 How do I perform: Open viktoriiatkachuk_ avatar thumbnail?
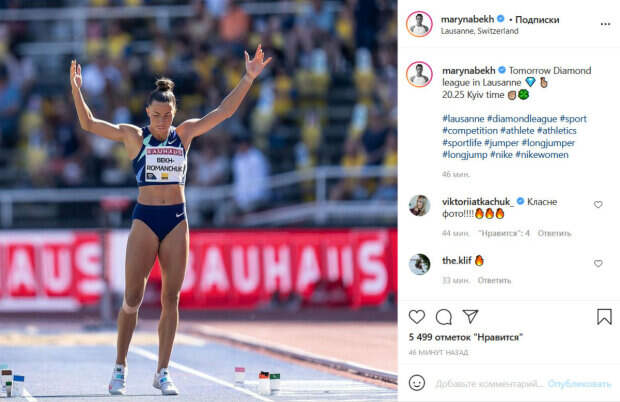419,206
